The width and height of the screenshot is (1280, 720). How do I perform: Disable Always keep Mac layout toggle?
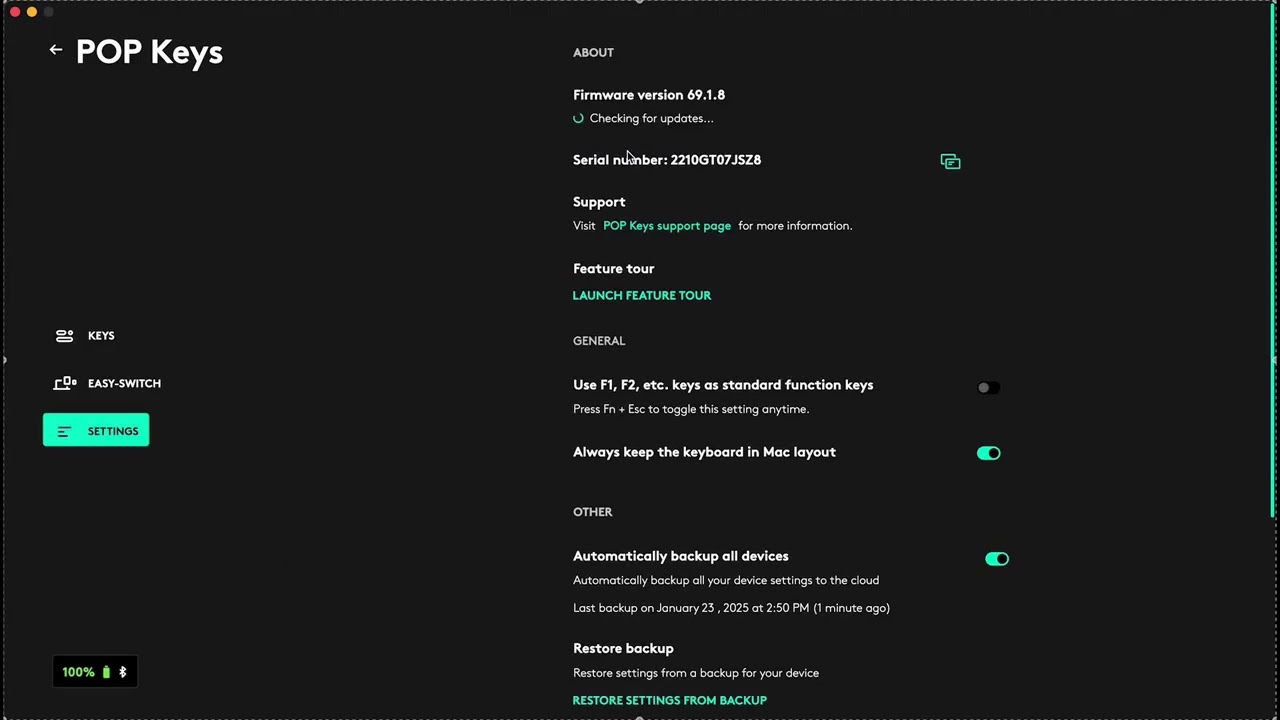click(x=988, y=453)
